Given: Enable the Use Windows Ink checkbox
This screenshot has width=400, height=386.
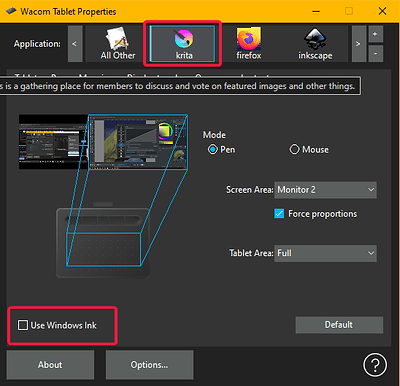Looking at the screenshot, I should [23, 325].
